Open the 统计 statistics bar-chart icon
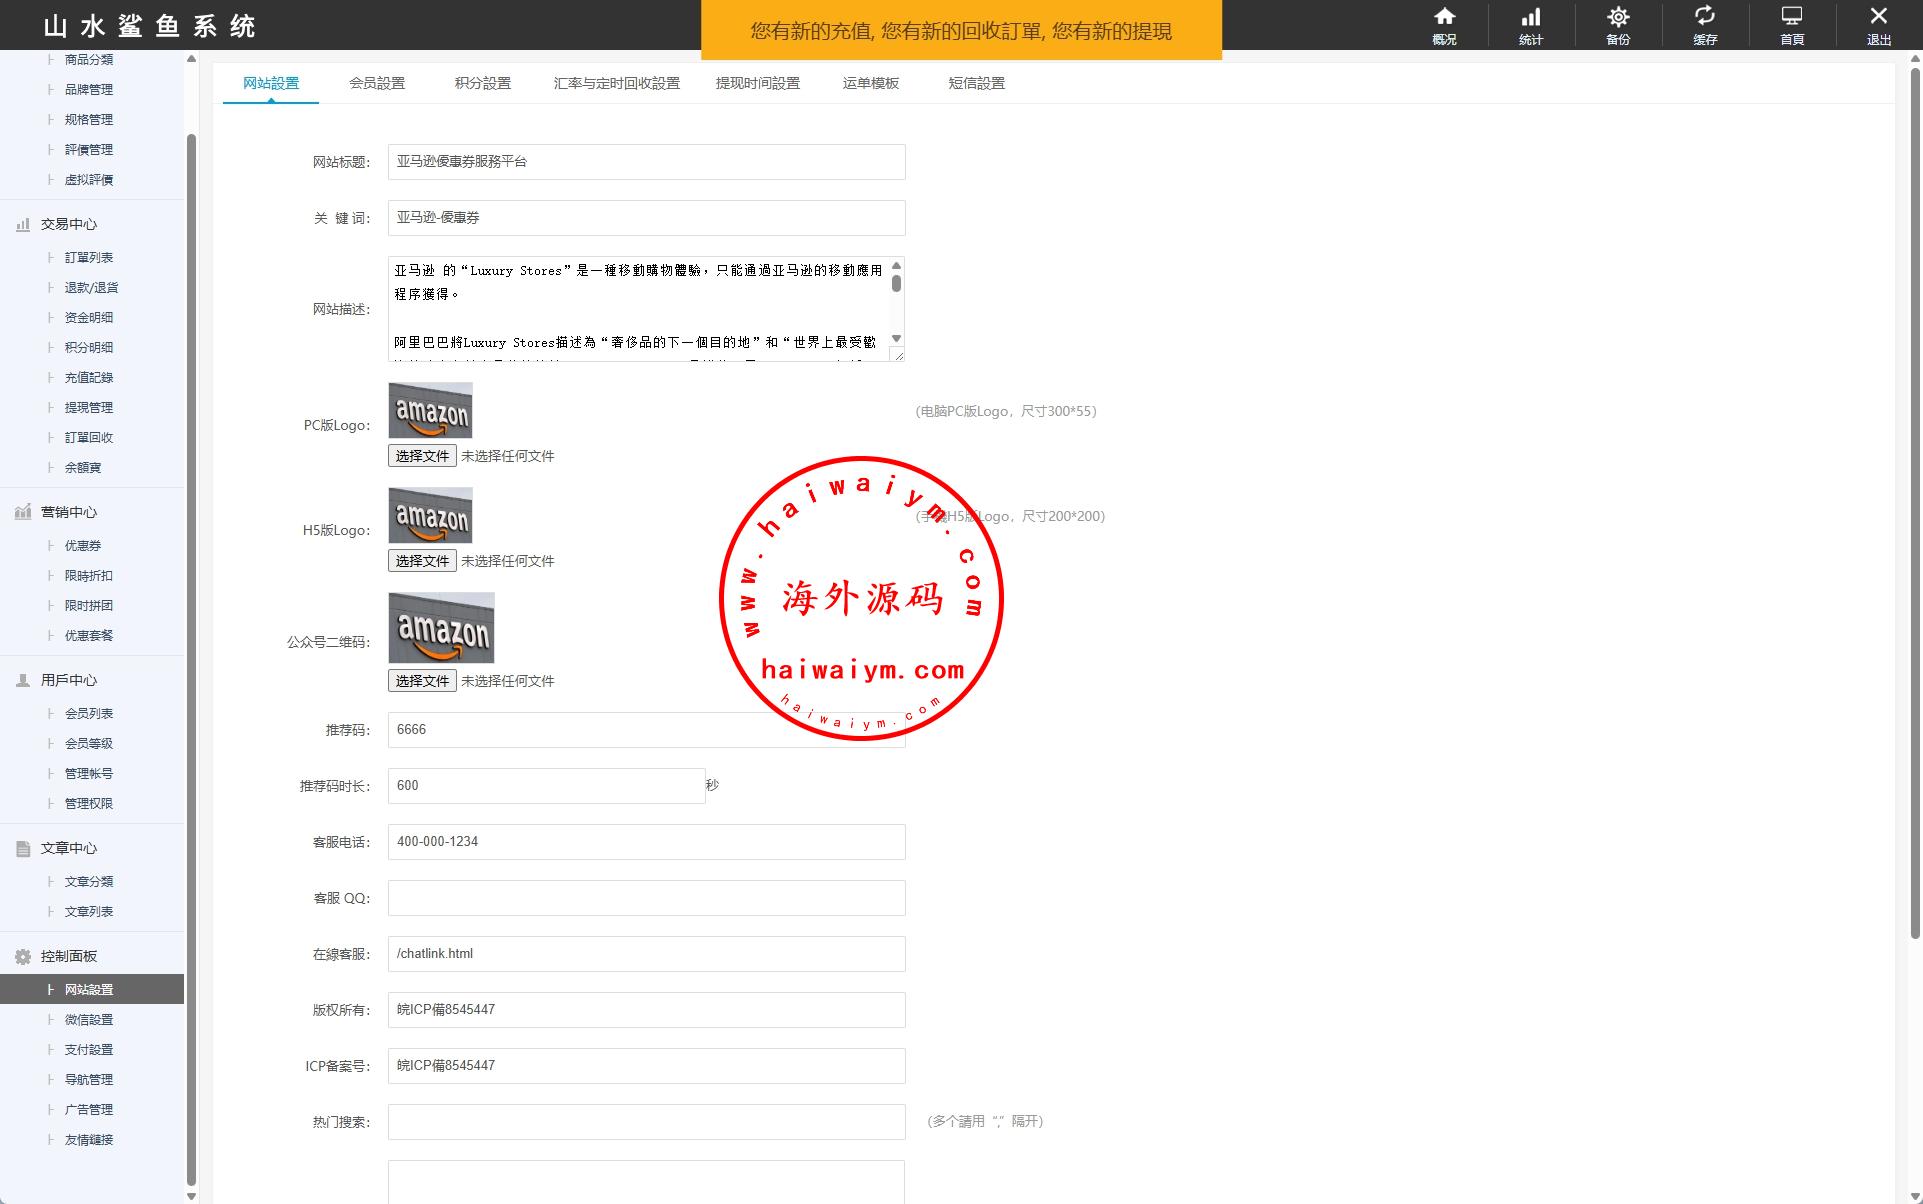 [1531, 17]
